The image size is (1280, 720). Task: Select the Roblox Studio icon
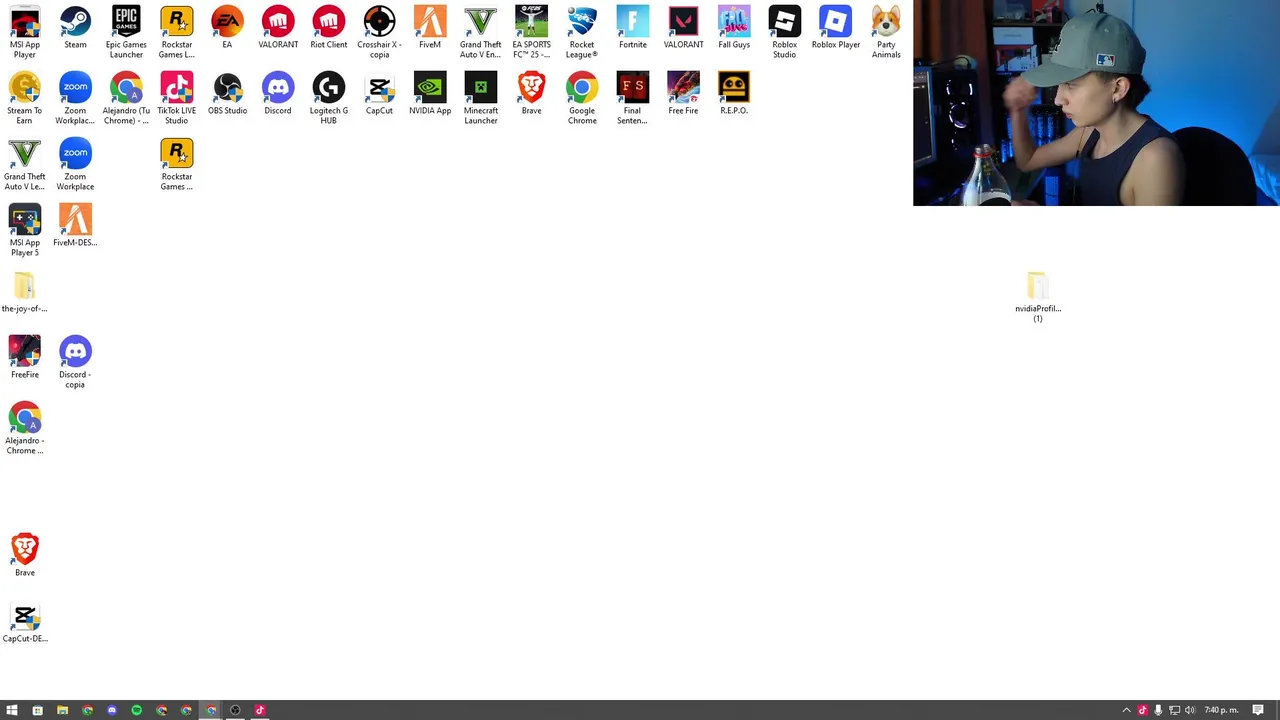[785, 32]
